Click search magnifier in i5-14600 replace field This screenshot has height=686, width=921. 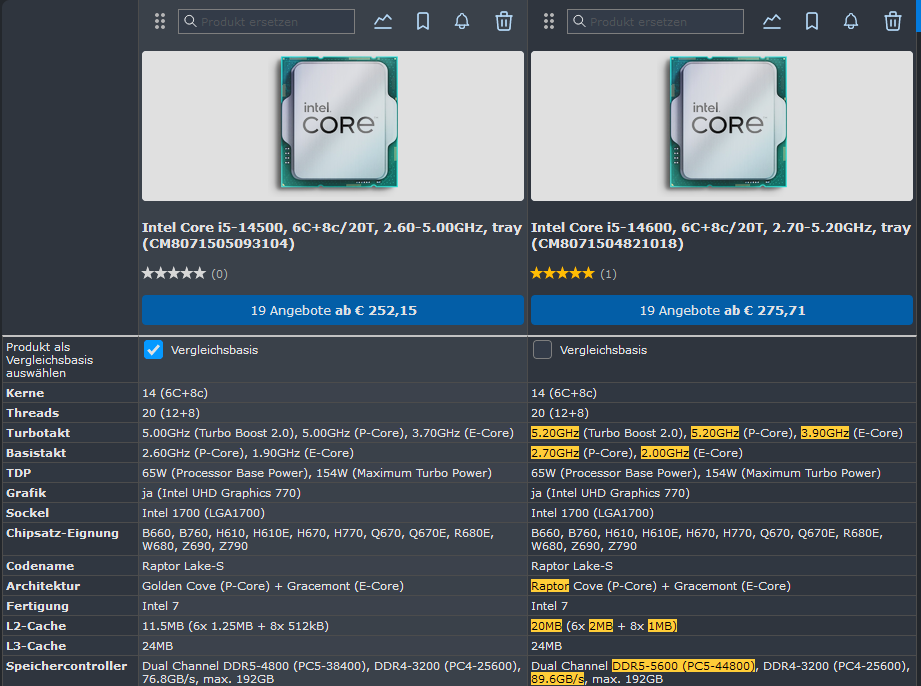pyautogui.click(x=579, y=21)
